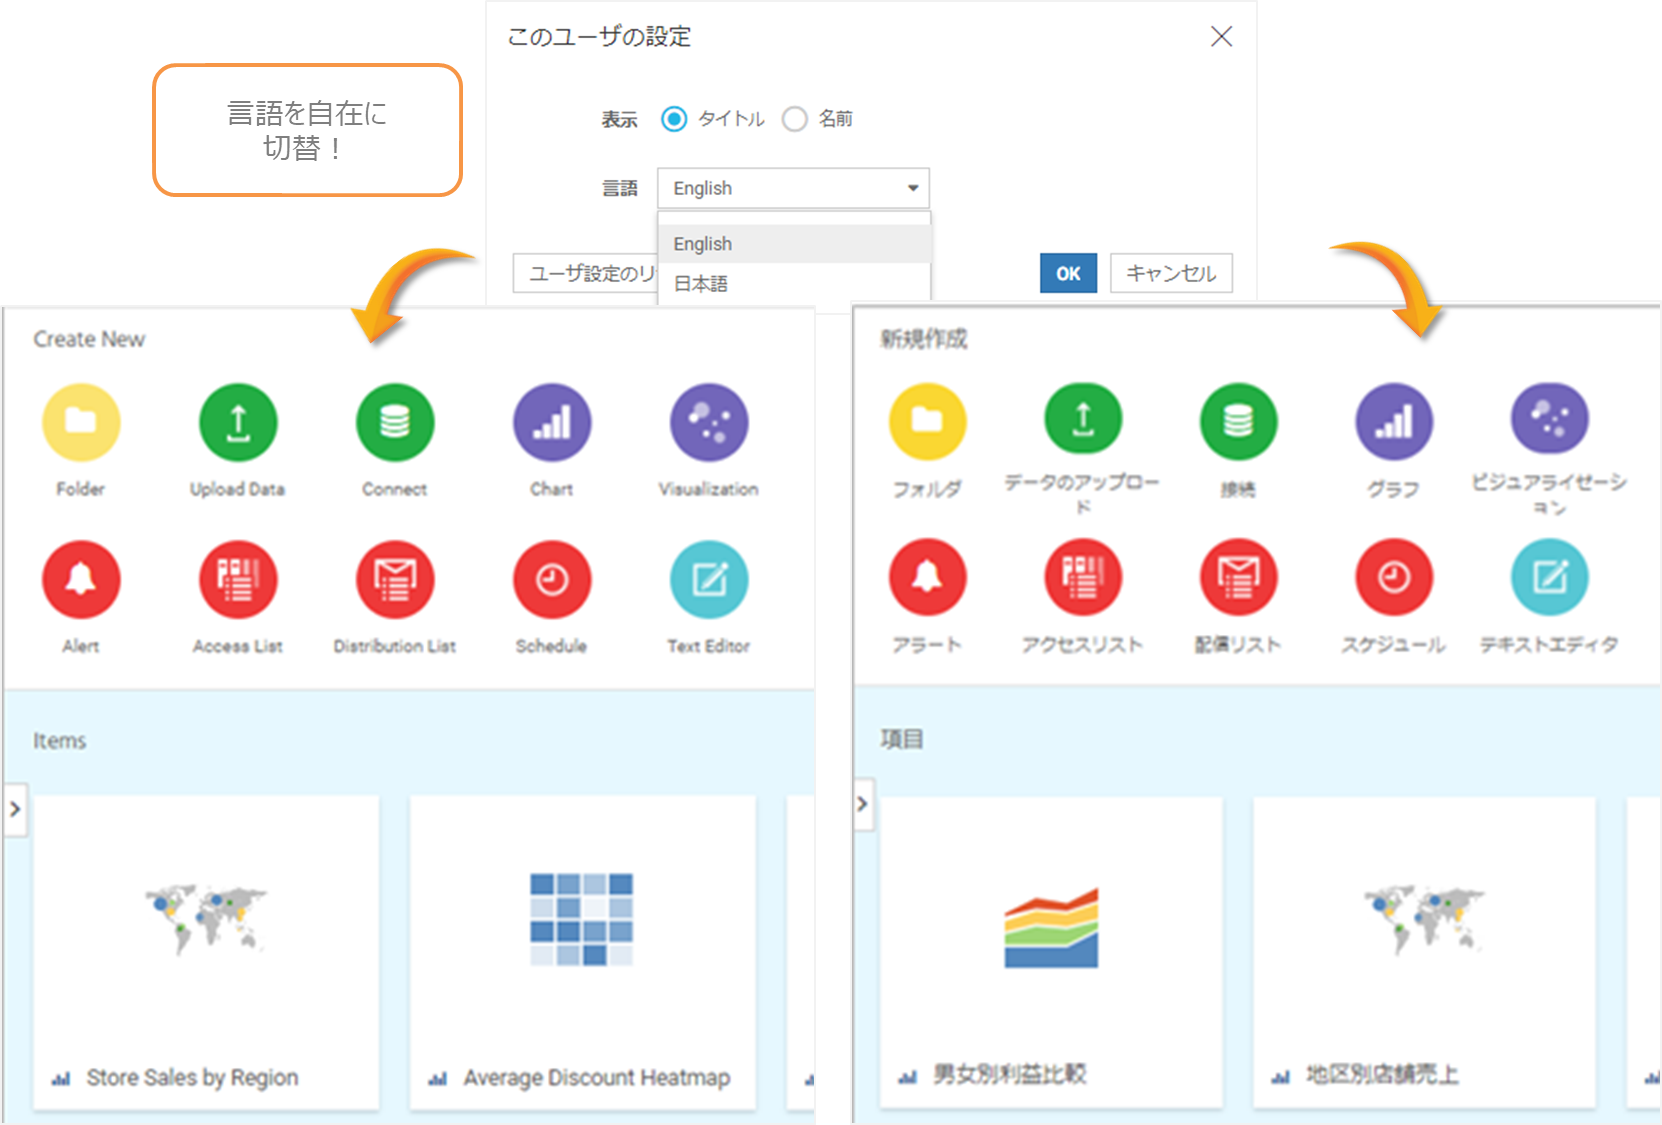Click the キャンセル button

pos(1170,272)
